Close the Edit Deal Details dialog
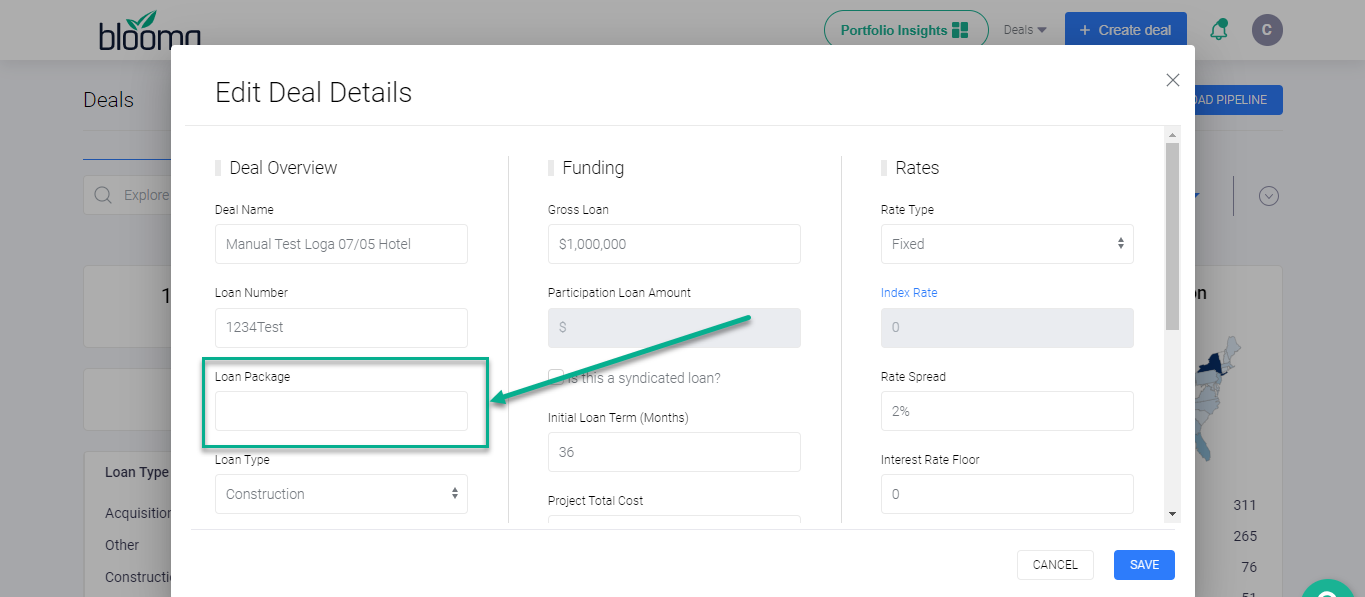1365x597 pixels. point(1173,80)
